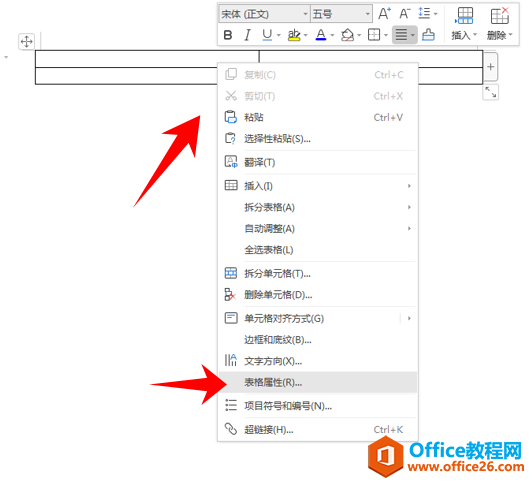The image size is (531, 484).
Task: Expand shading color dropdown arrow
Action: point(359,35)
